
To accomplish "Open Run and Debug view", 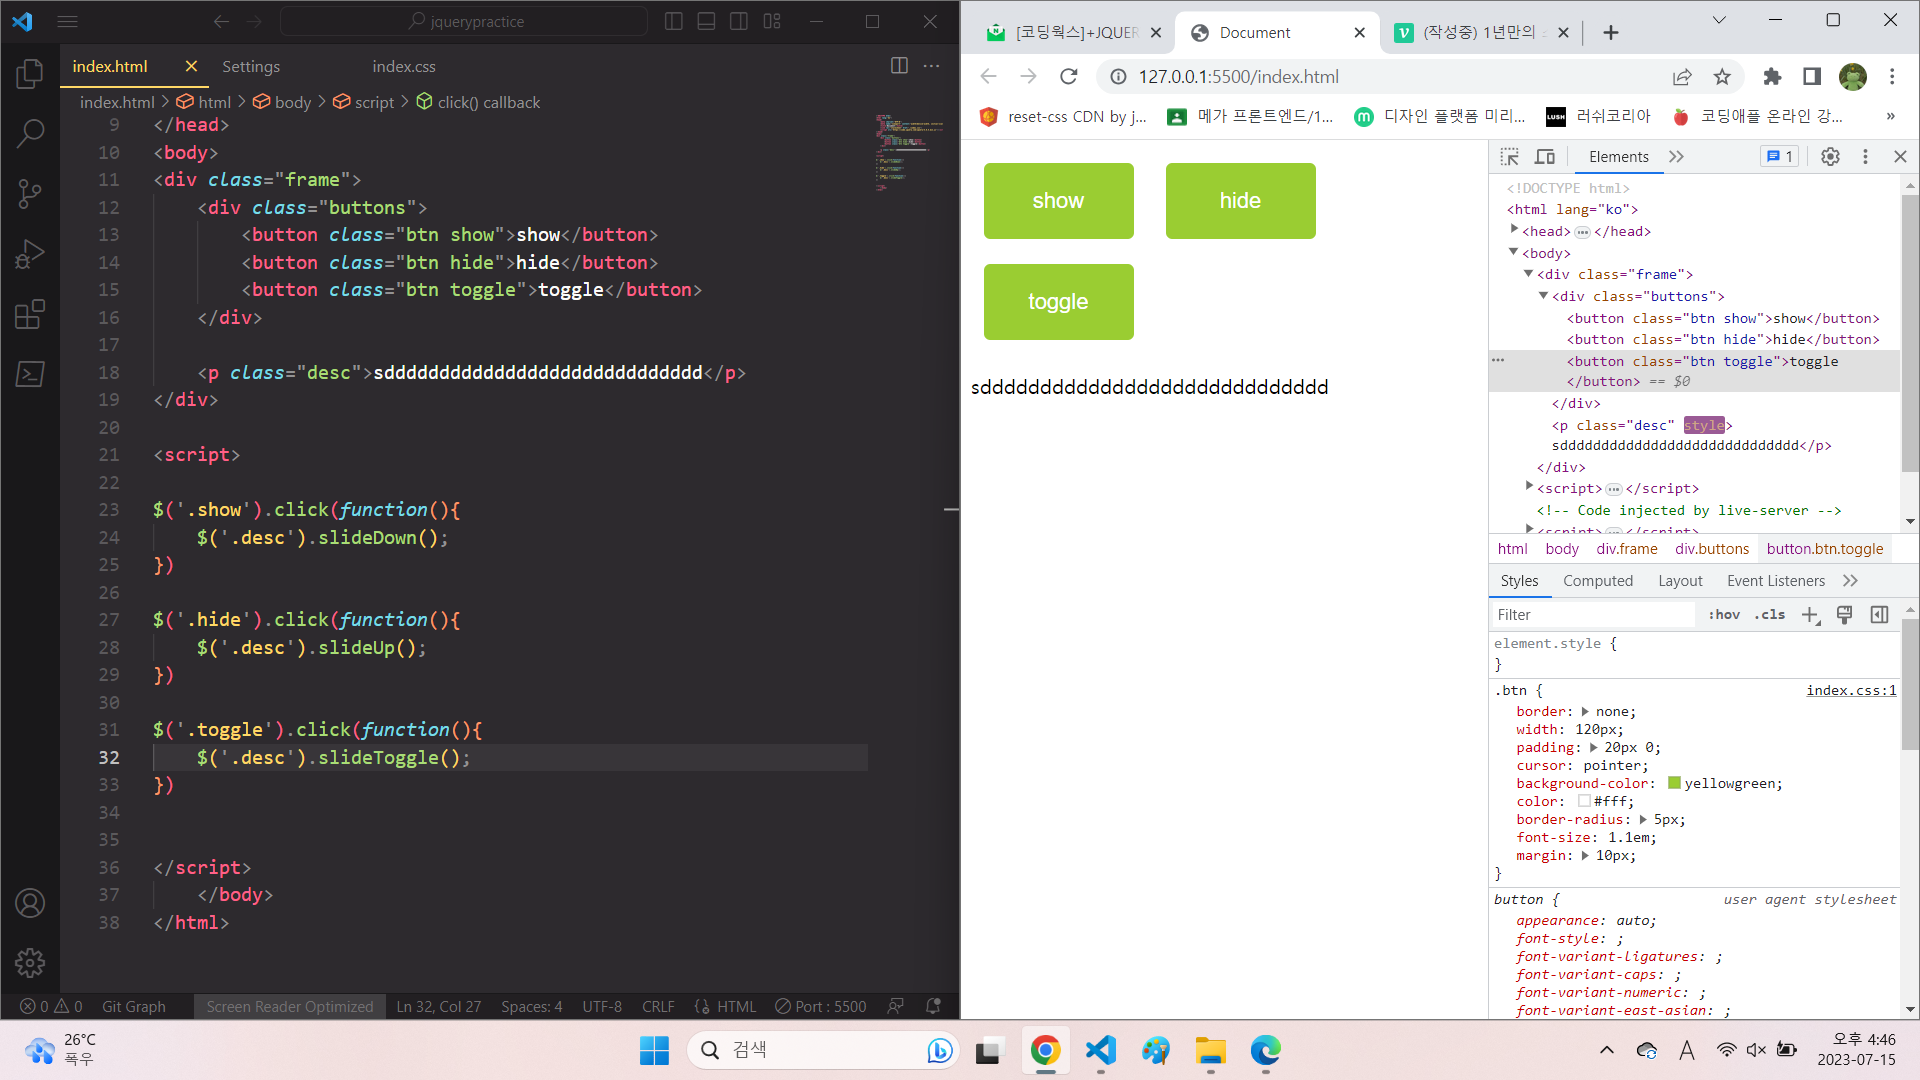I will [30, 254].
